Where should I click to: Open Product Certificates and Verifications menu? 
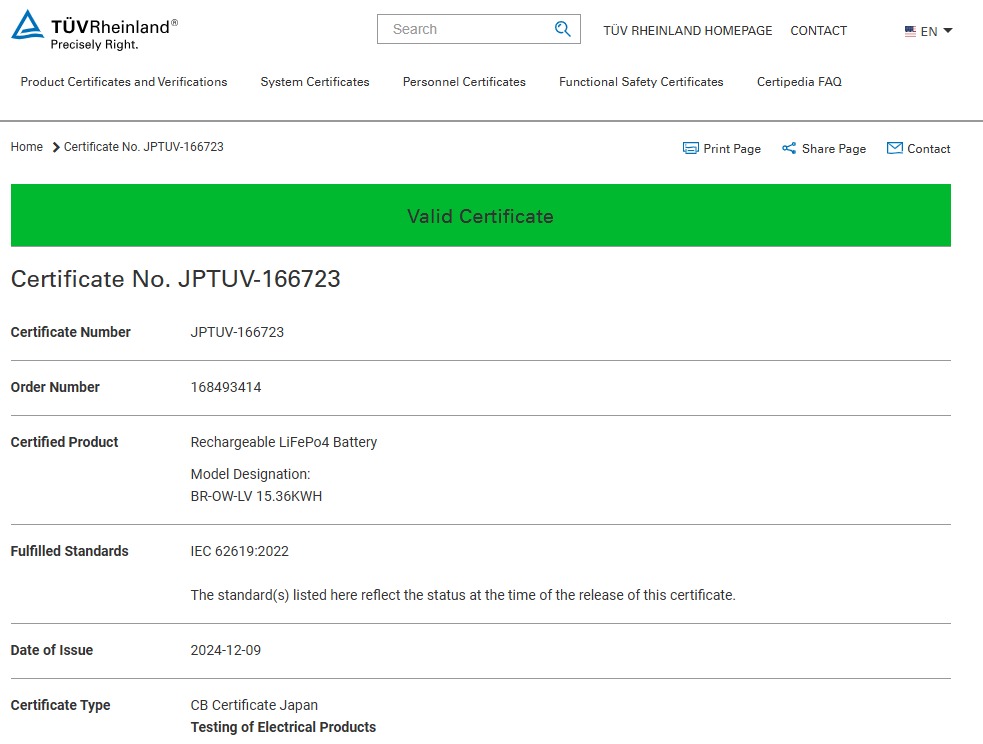pyautogui.click(x=124, y=82)
